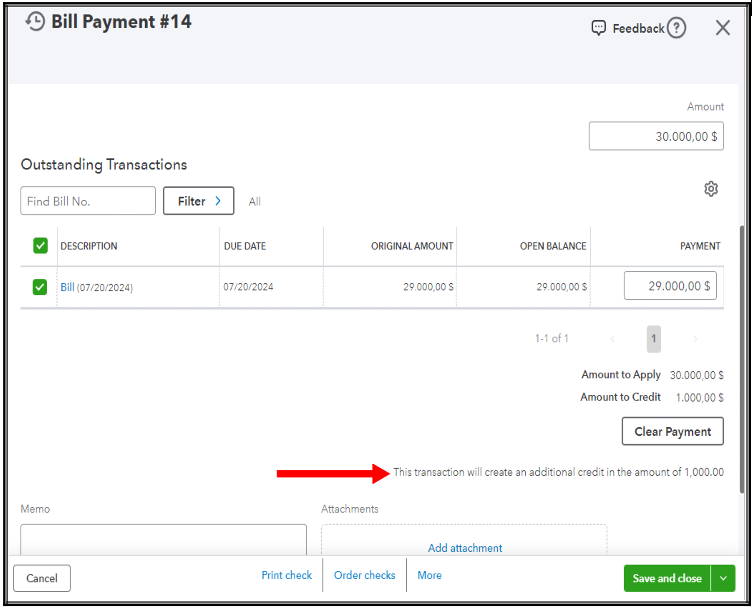Open the Feedback speech bubble icon
Image resolution: width=753 pixels, height=610 pixels.
[x=598, y=28]
